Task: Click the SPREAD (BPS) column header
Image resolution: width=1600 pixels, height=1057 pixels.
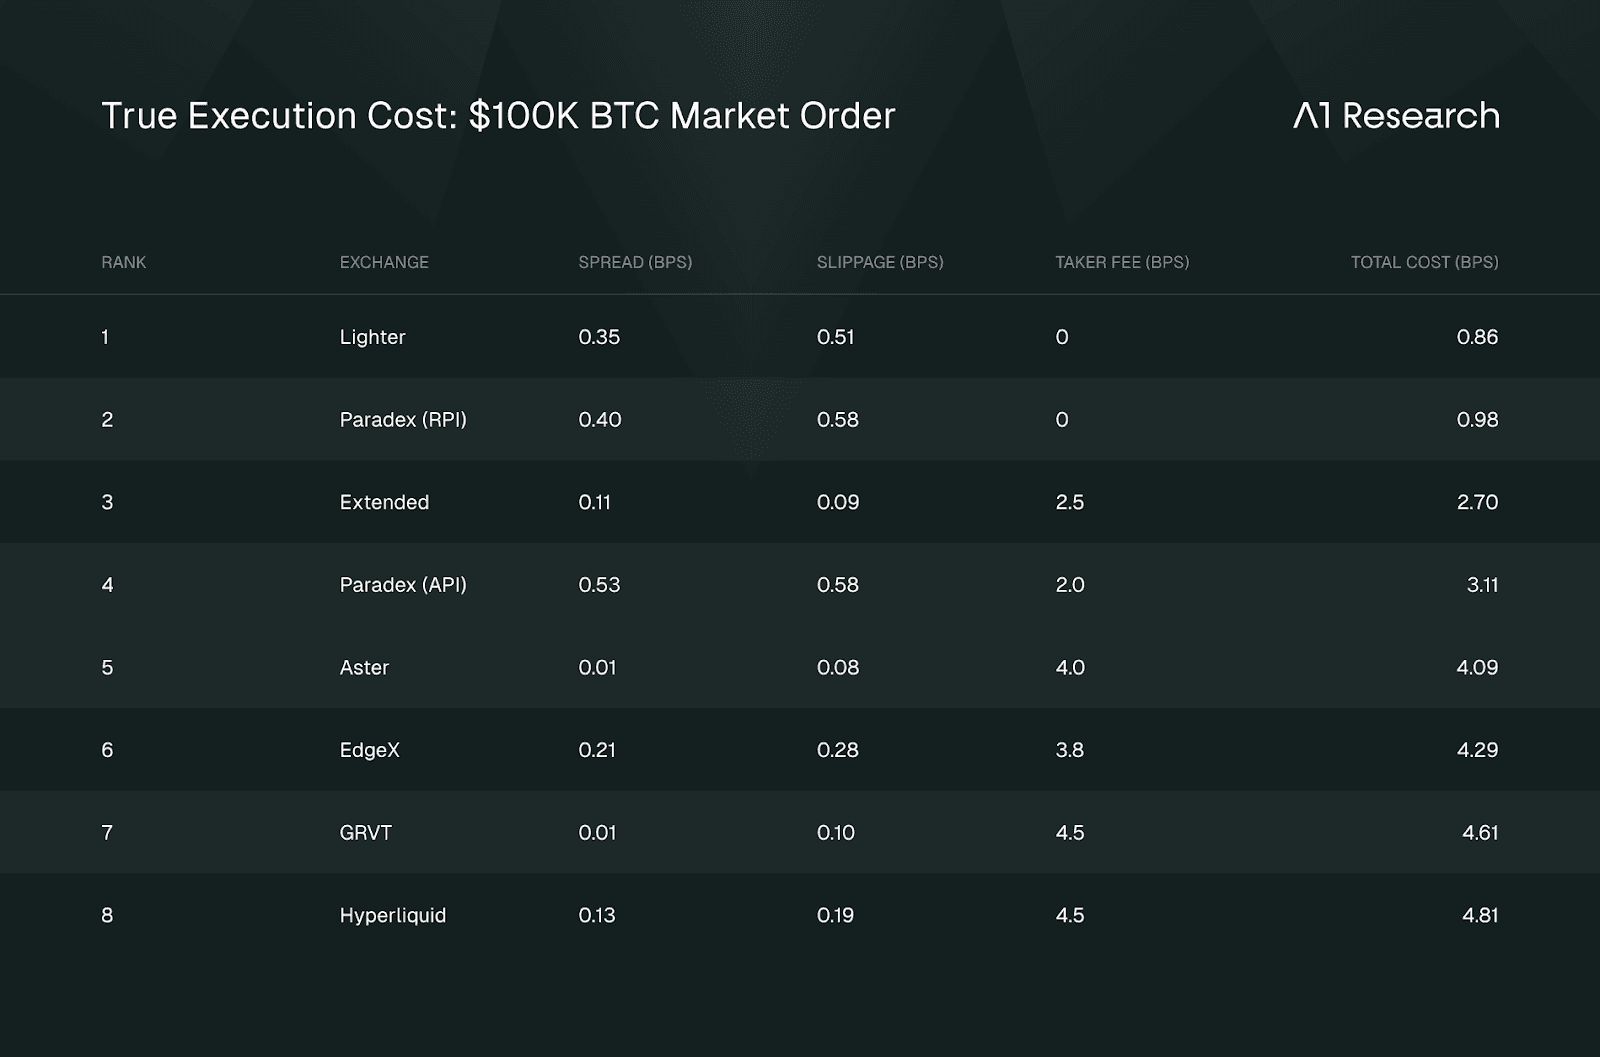Action: point(635,262)
